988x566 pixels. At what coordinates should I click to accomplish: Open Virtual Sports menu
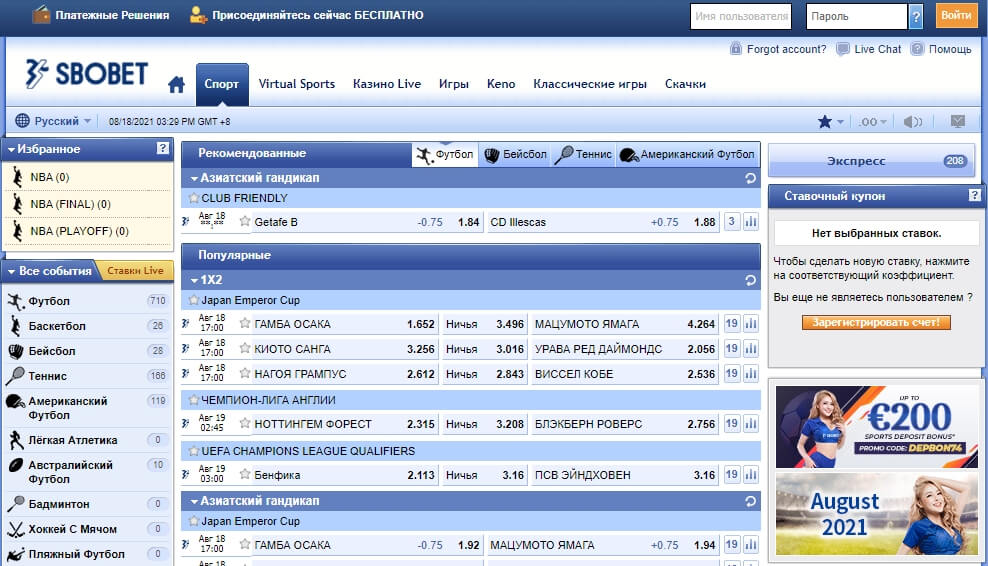[x=296, y=84]
